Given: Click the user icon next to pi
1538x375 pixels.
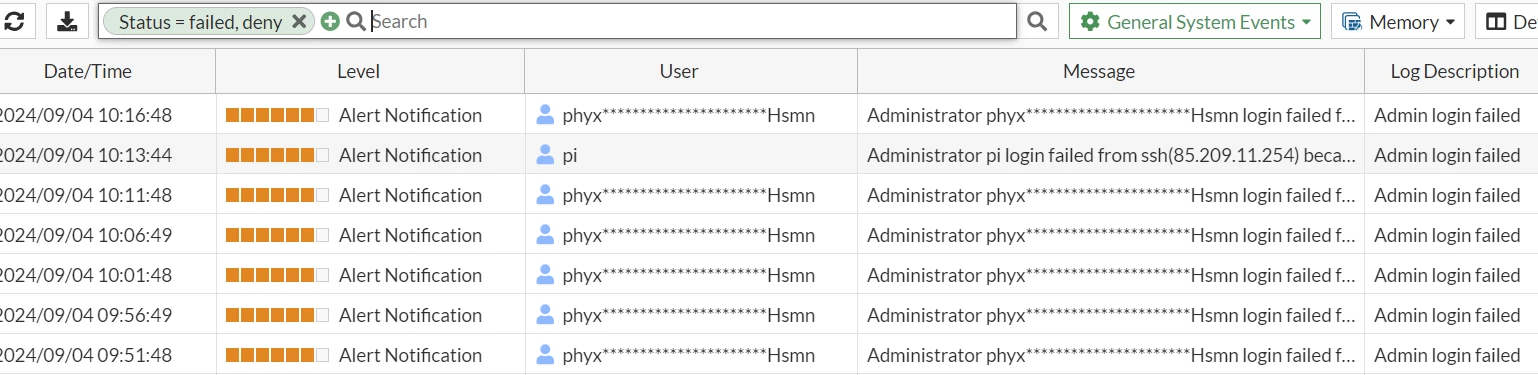Looking at the screenshot, I should click(545, 154).
